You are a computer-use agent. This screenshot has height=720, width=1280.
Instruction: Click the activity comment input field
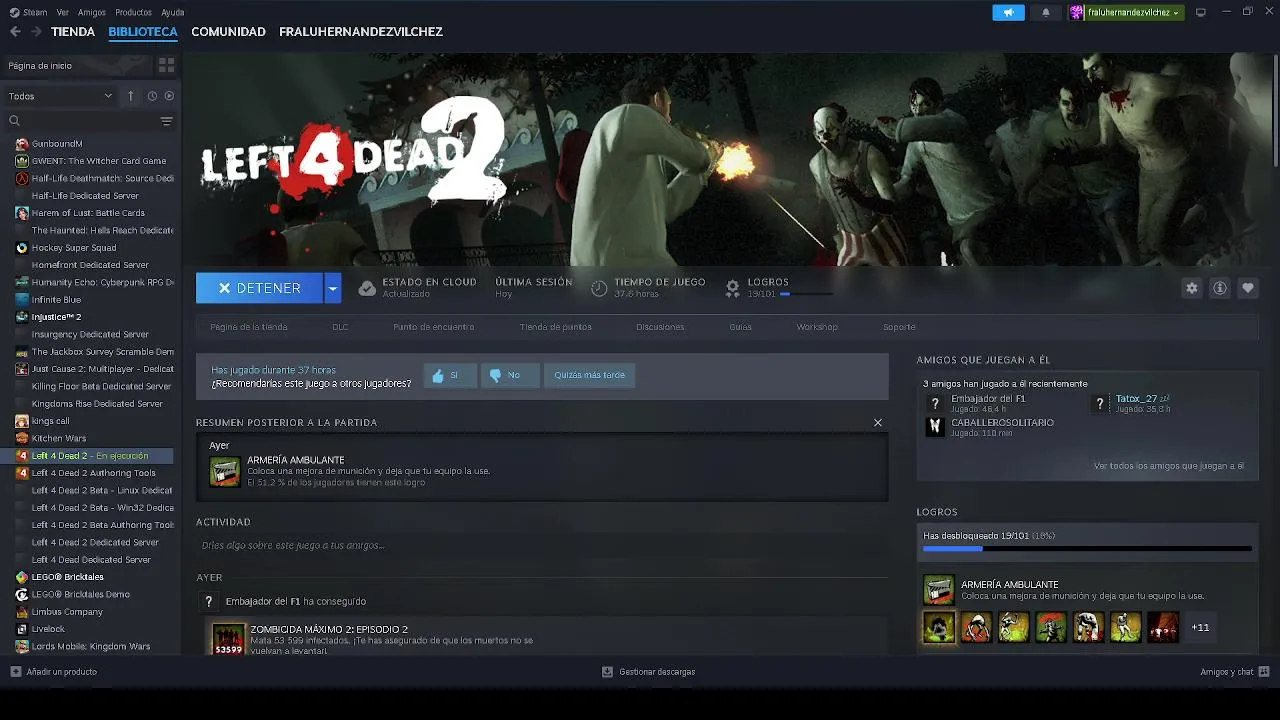pyautogui.click(x=542, y=546)
